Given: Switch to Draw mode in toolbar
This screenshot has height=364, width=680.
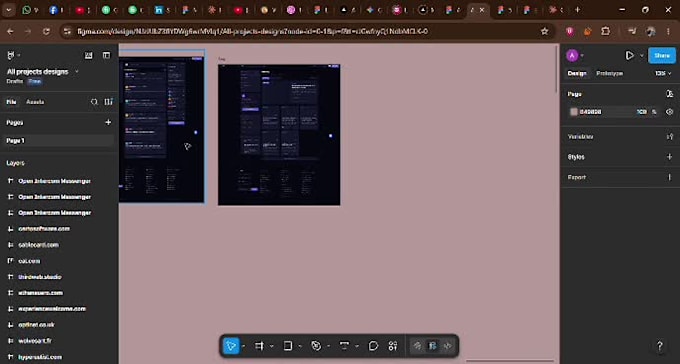Looking at the screenshot, I should (417, 346).
